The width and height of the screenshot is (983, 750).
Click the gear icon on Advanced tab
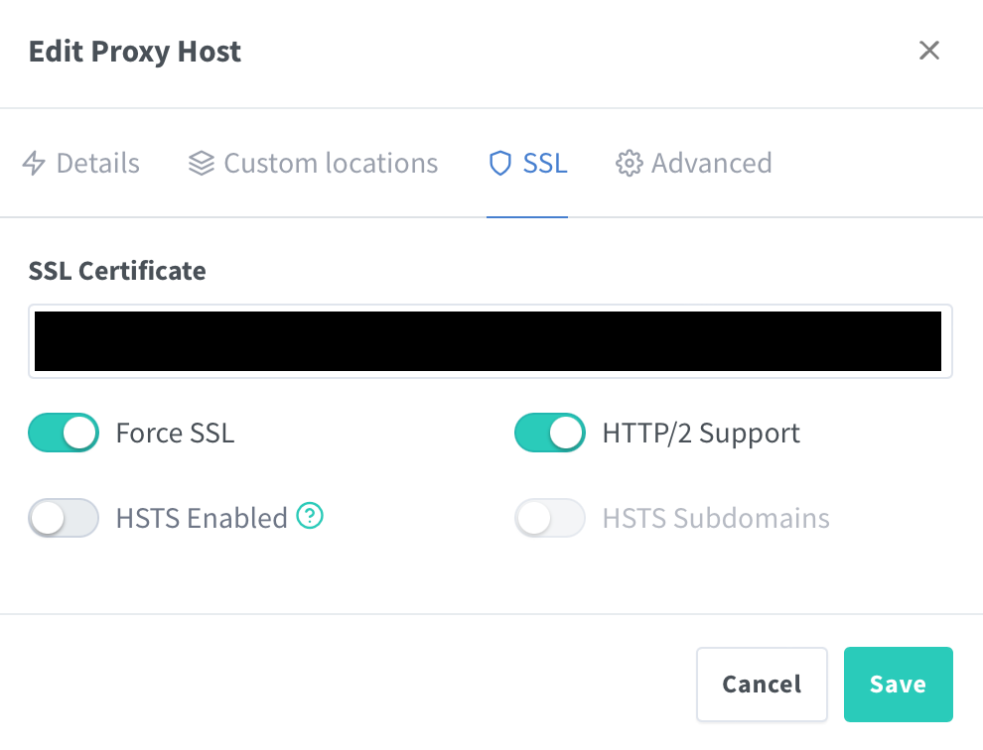(x=629, y=163)
